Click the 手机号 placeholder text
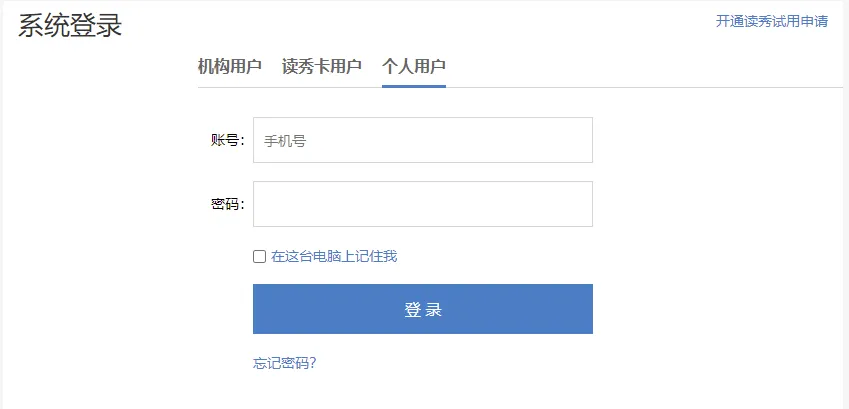849x409 pixels. point(285,141)
